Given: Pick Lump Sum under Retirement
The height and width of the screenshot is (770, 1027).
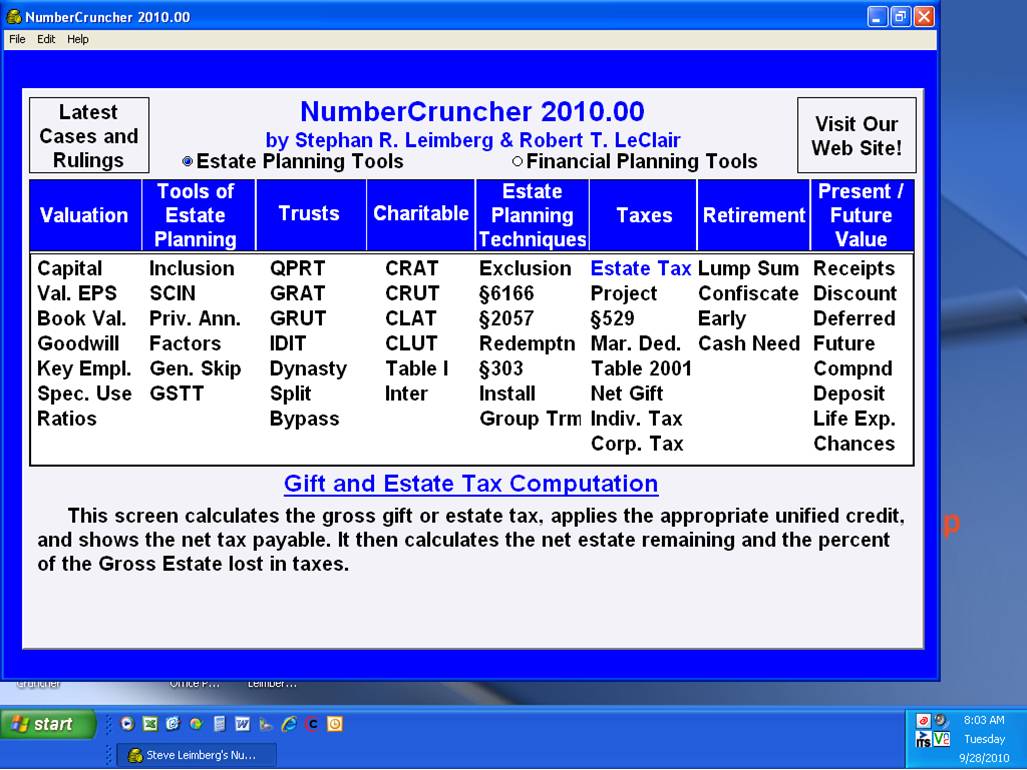Looking at the screenshot, I should (x=748, y=269).
